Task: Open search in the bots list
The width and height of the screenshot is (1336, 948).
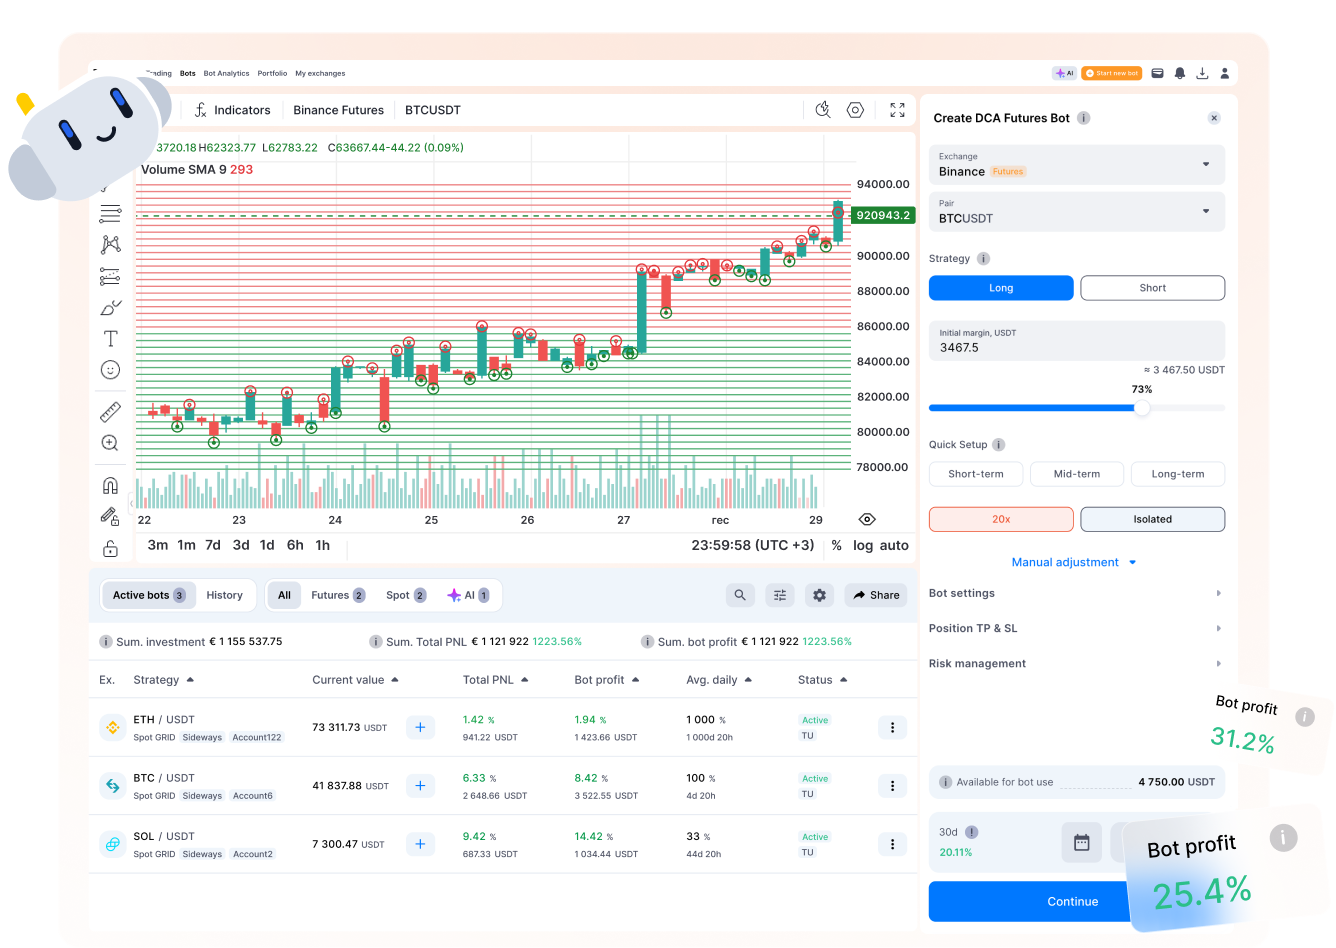Action: click(740, 595)
